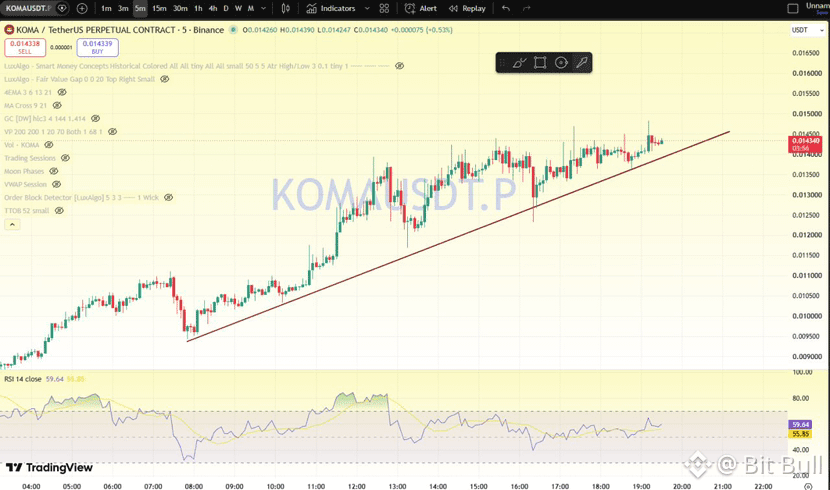This screenshot has height=490, width=830.
Task: Click the plus compare symbol icon
Action: [x=82, y=8]
